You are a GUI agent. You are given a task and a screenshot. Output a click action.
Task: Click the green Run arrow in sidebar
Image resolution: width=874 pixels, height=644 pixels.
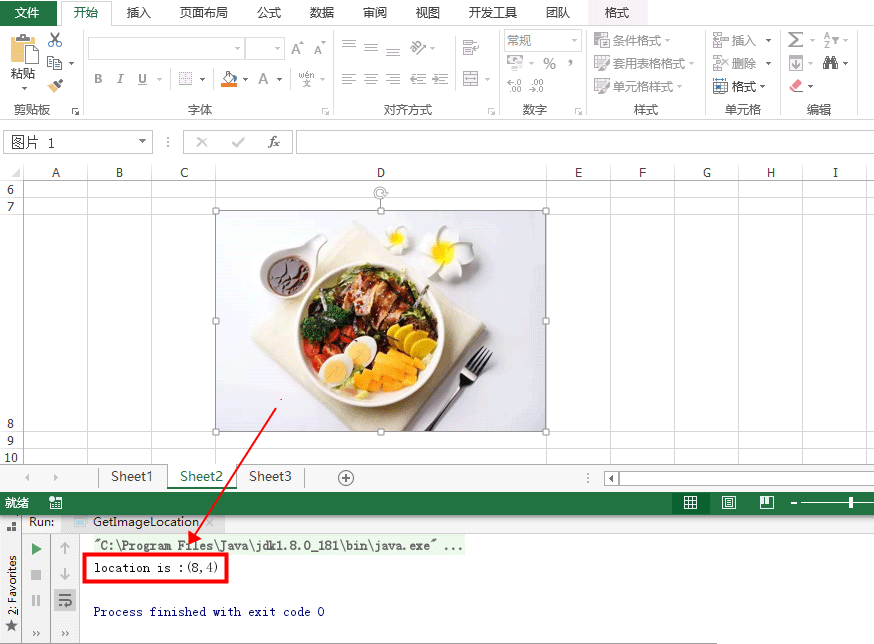pyautogui.click(x=37, y=548)
